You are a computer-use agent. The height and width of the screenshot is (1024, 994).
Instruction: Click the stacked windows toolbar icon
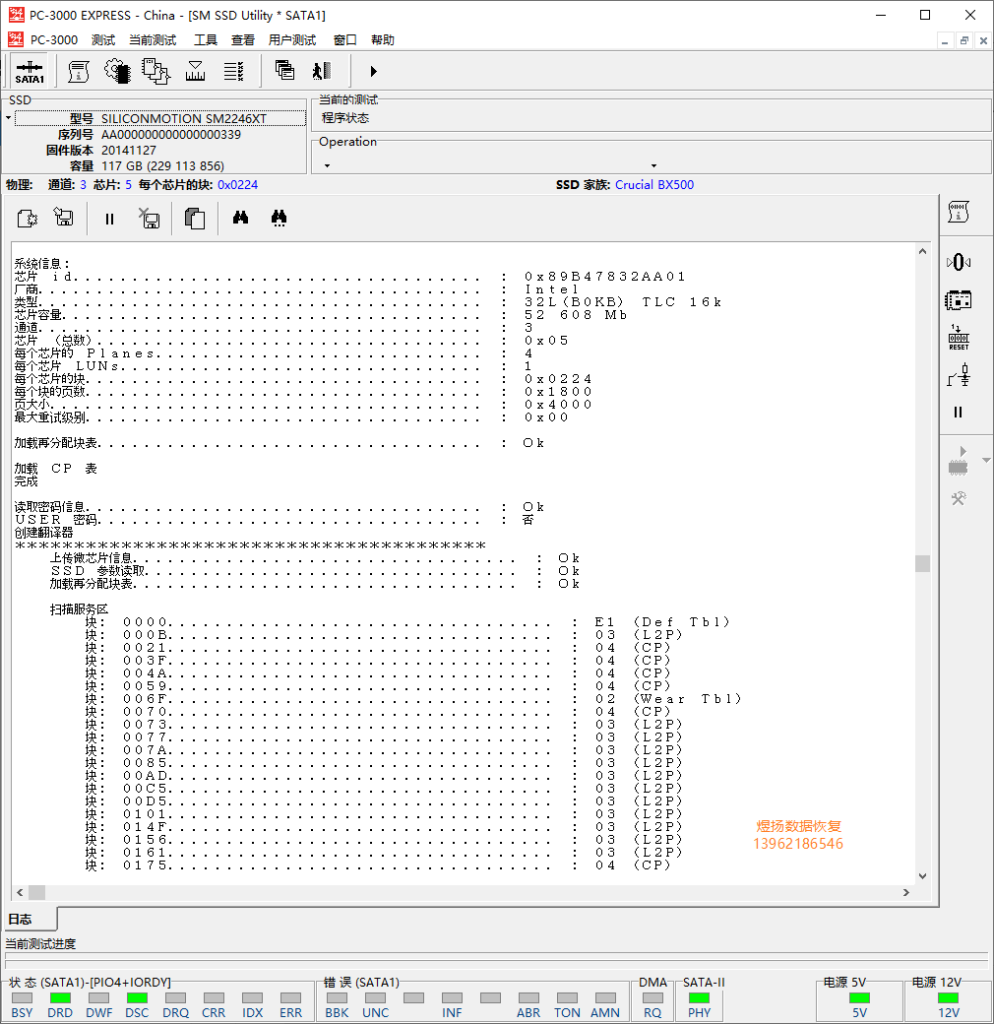point(285,70)
